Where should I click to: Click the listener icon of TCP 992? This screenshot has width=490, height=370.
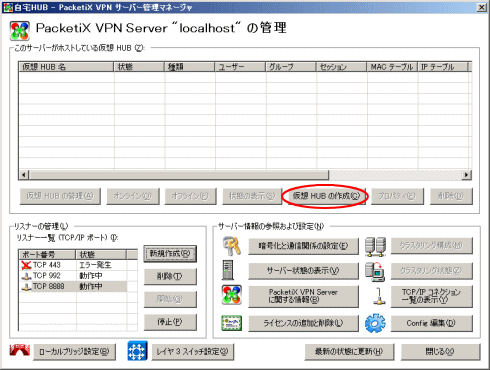click(26, 276)
